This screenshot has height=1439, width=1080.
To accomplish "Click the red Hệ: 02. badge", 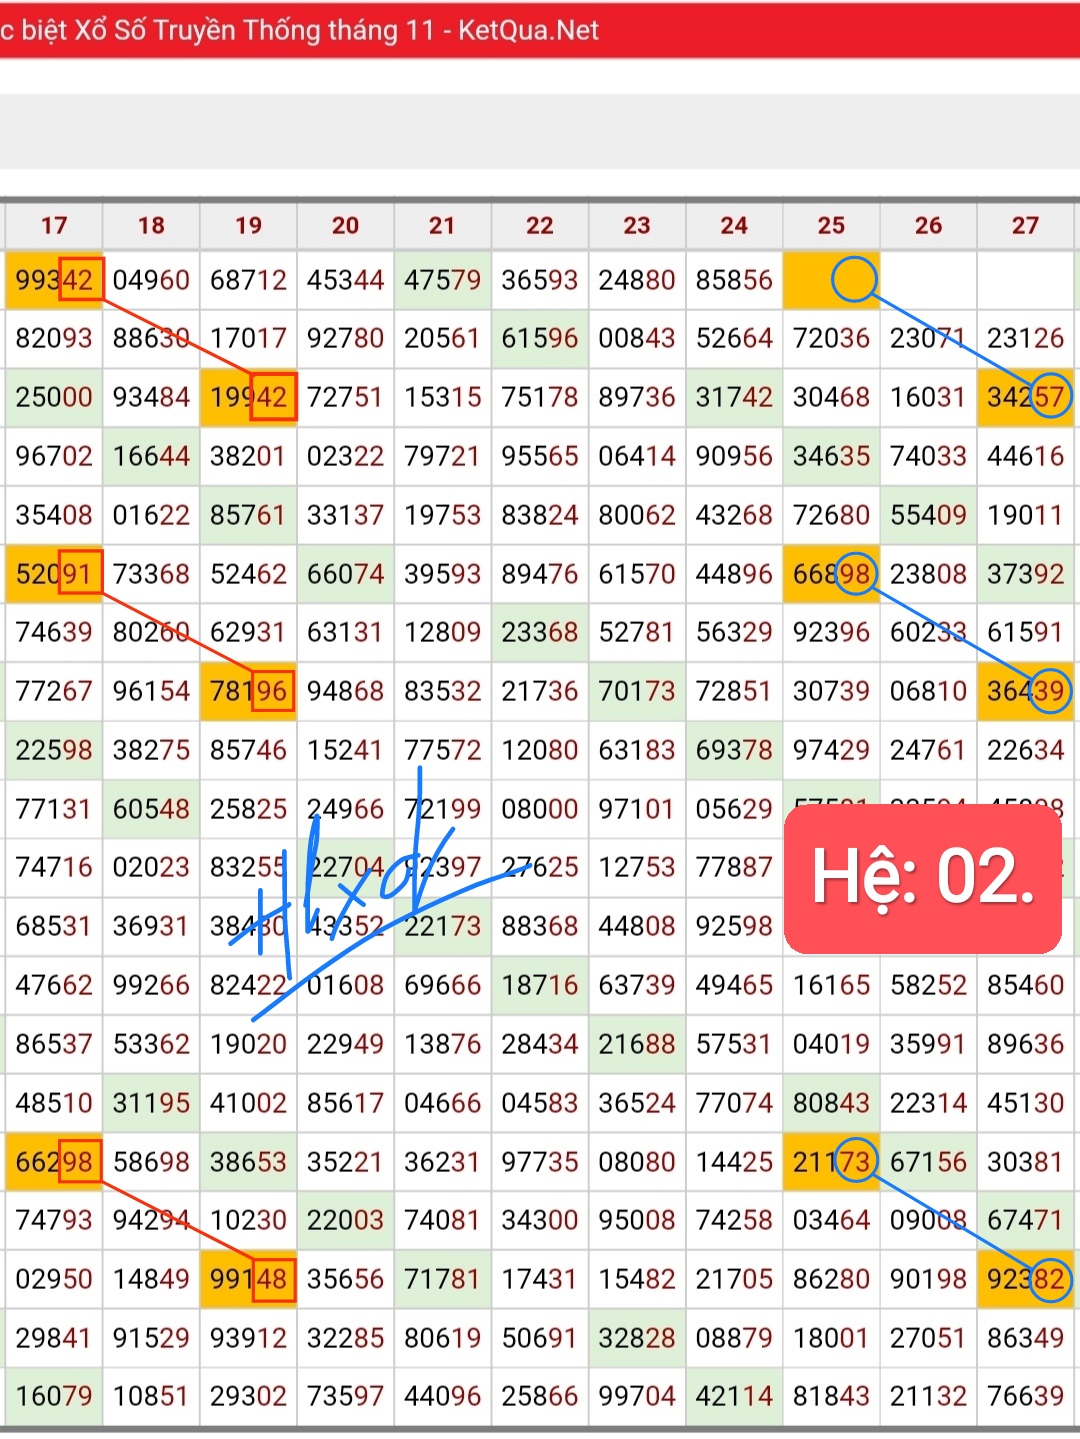I will [922, 878].
